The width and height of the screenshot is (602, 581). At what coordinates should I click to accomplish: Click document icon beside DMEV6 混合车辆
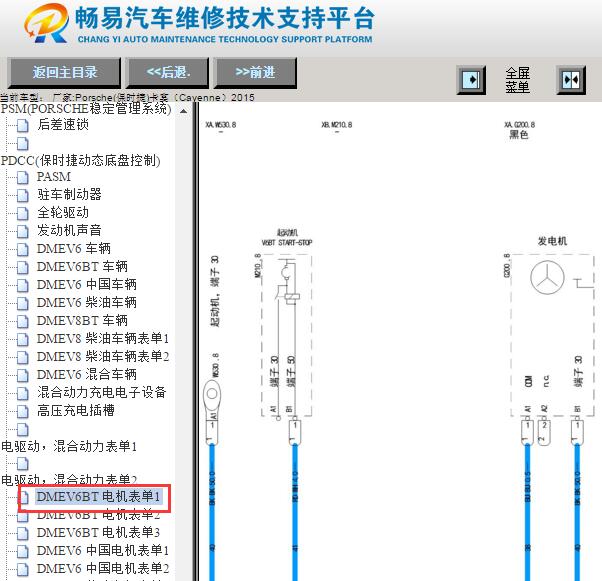point(23,376)
